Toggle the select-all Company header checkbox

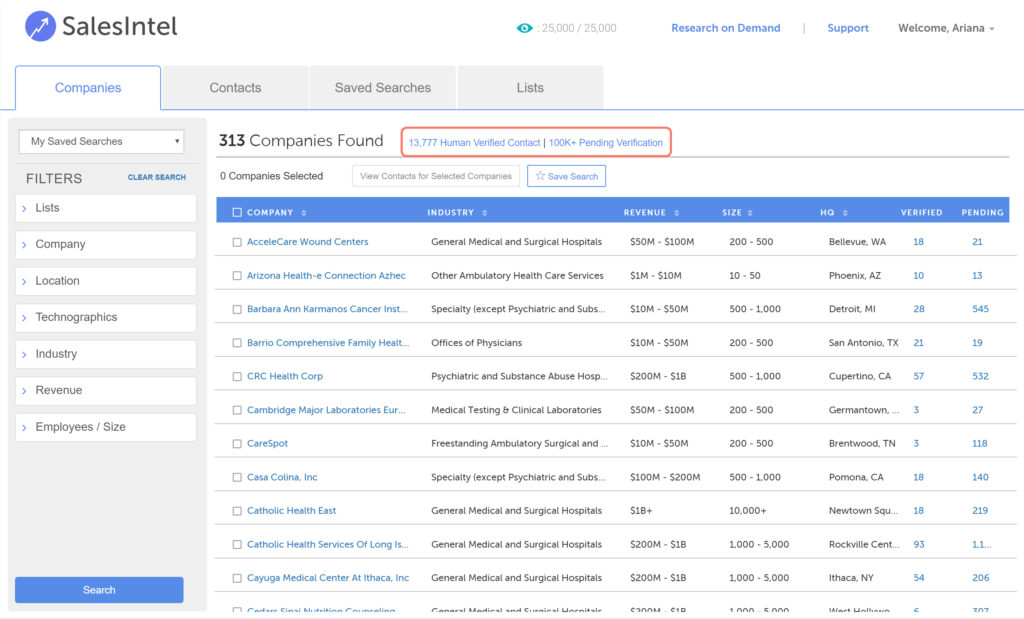[x=237, y=212]
